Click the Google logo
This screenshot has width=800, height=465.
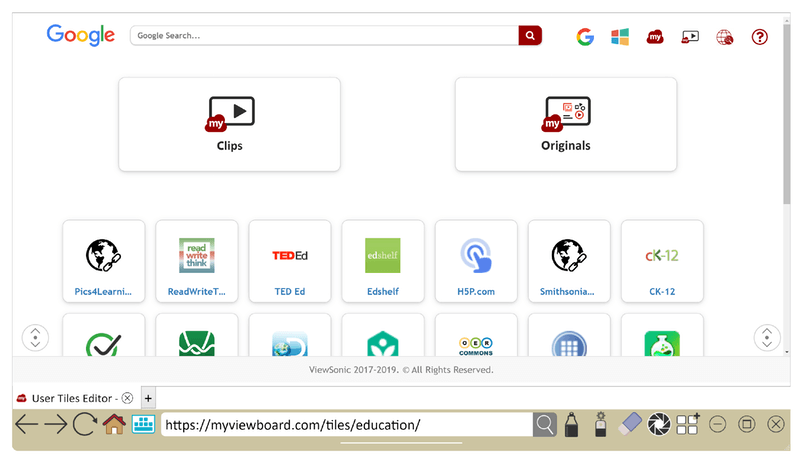point(81,35)
